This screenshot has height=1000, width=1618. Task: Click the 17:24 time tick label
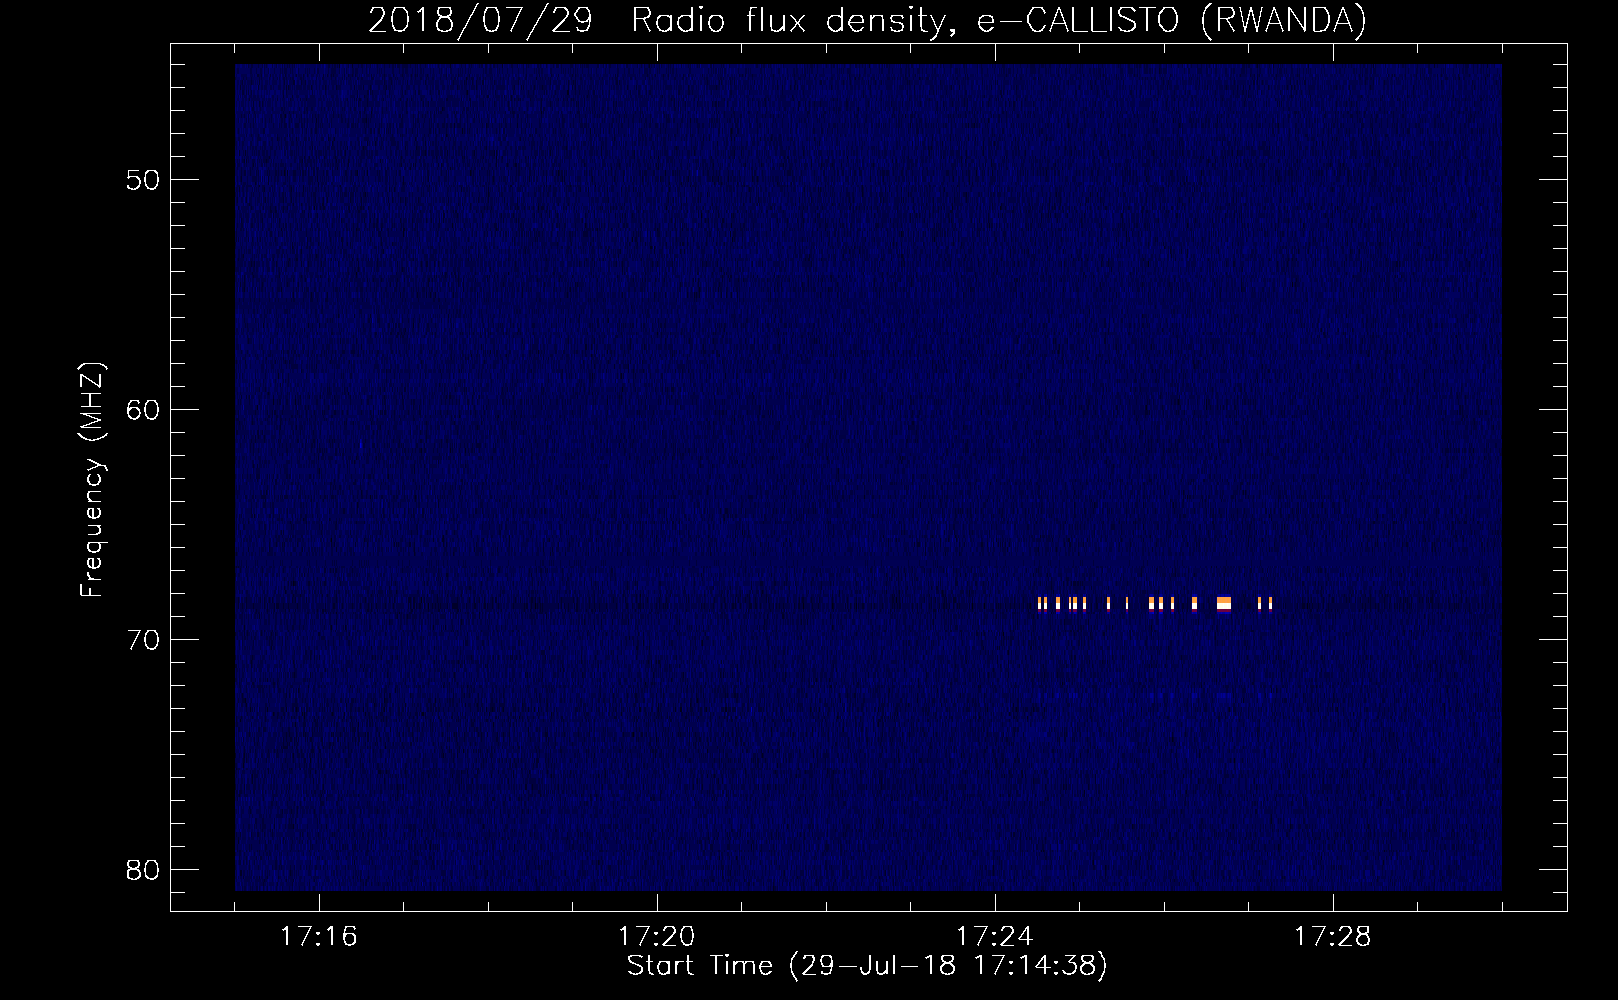(994, 937)
